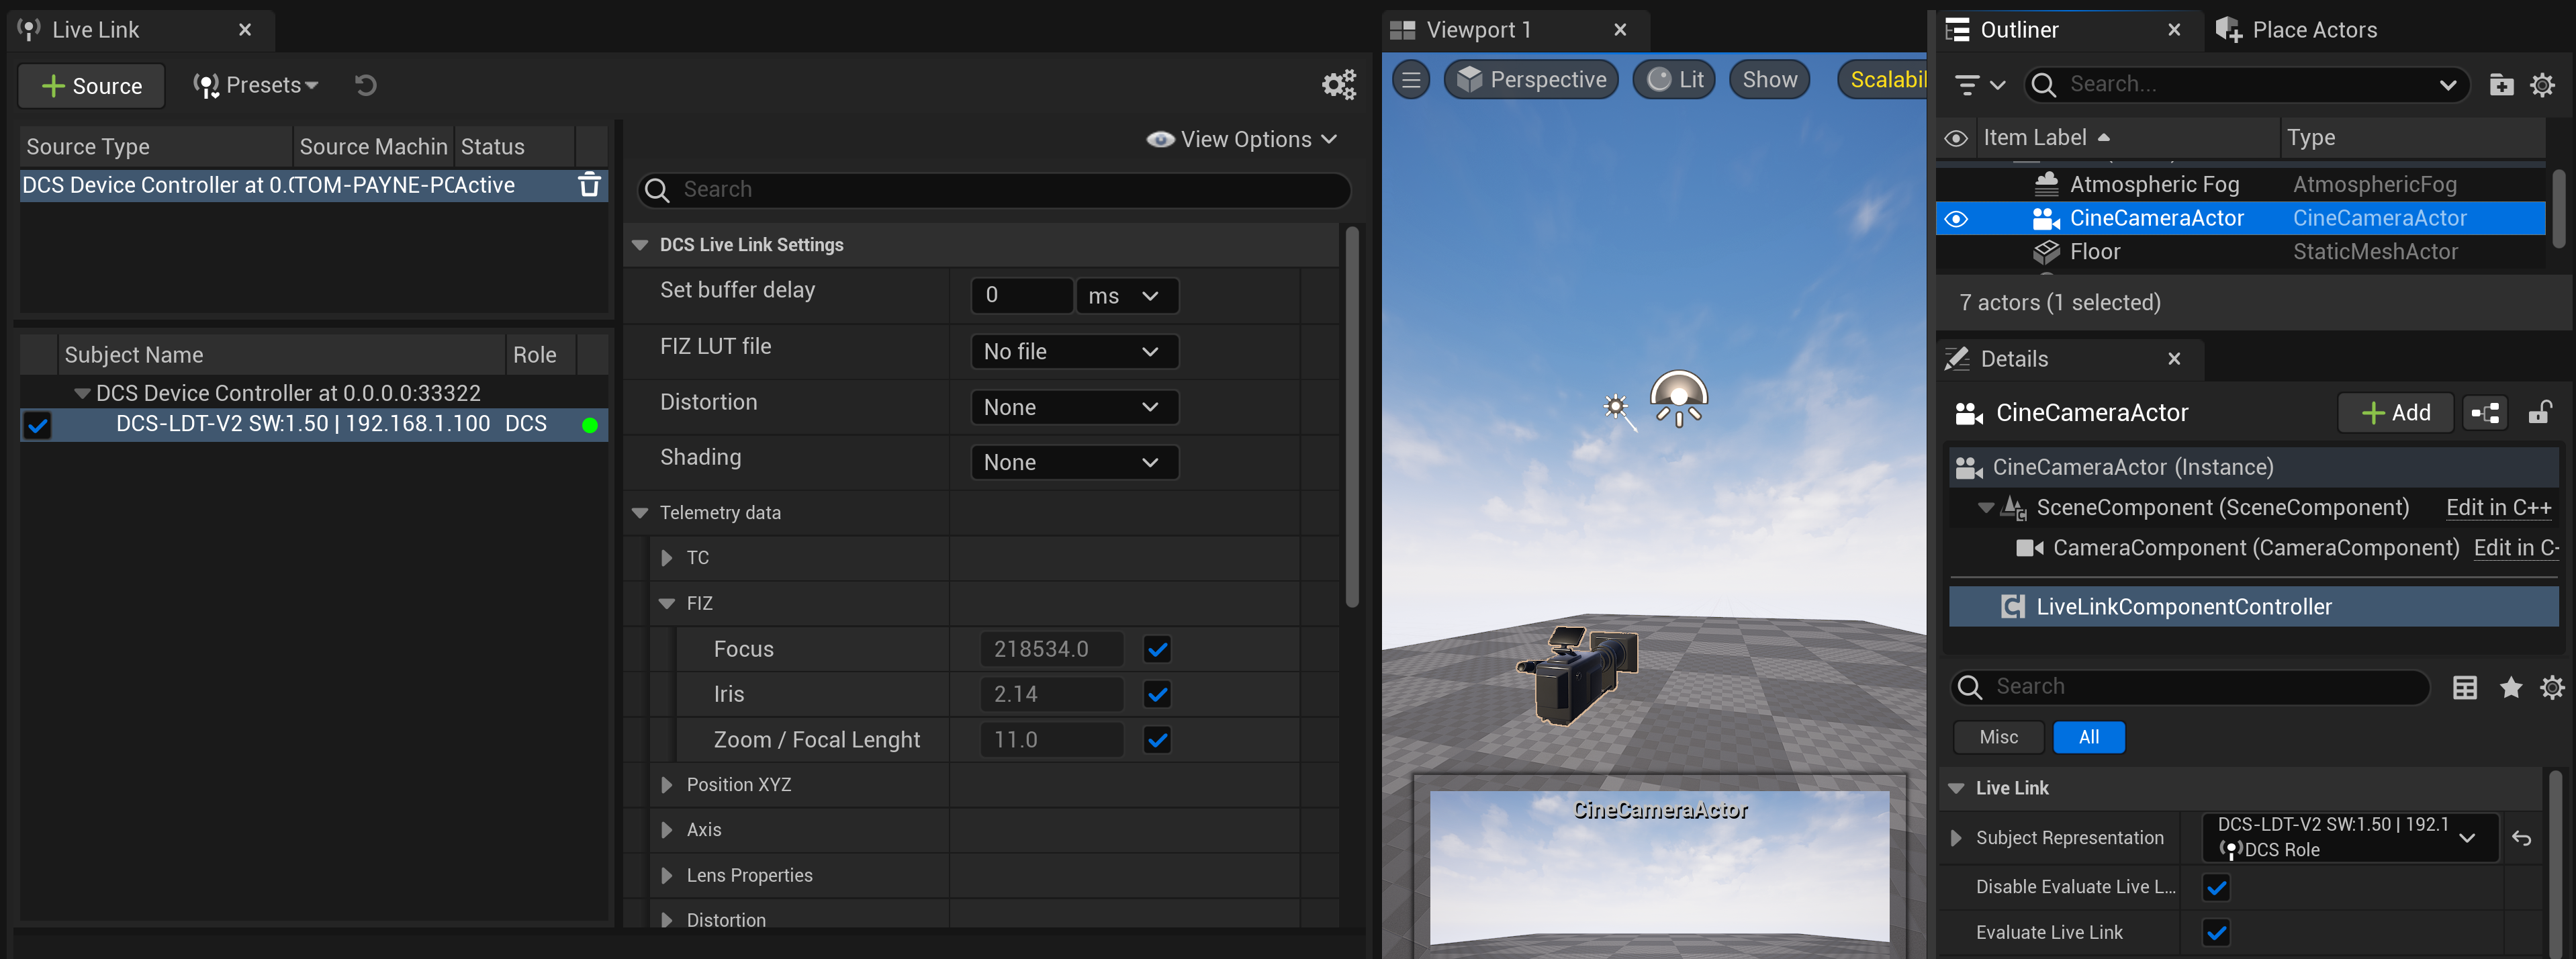Select the LiveLinkComponentController component
The image size is (2576, 959).
(2253, 607)
